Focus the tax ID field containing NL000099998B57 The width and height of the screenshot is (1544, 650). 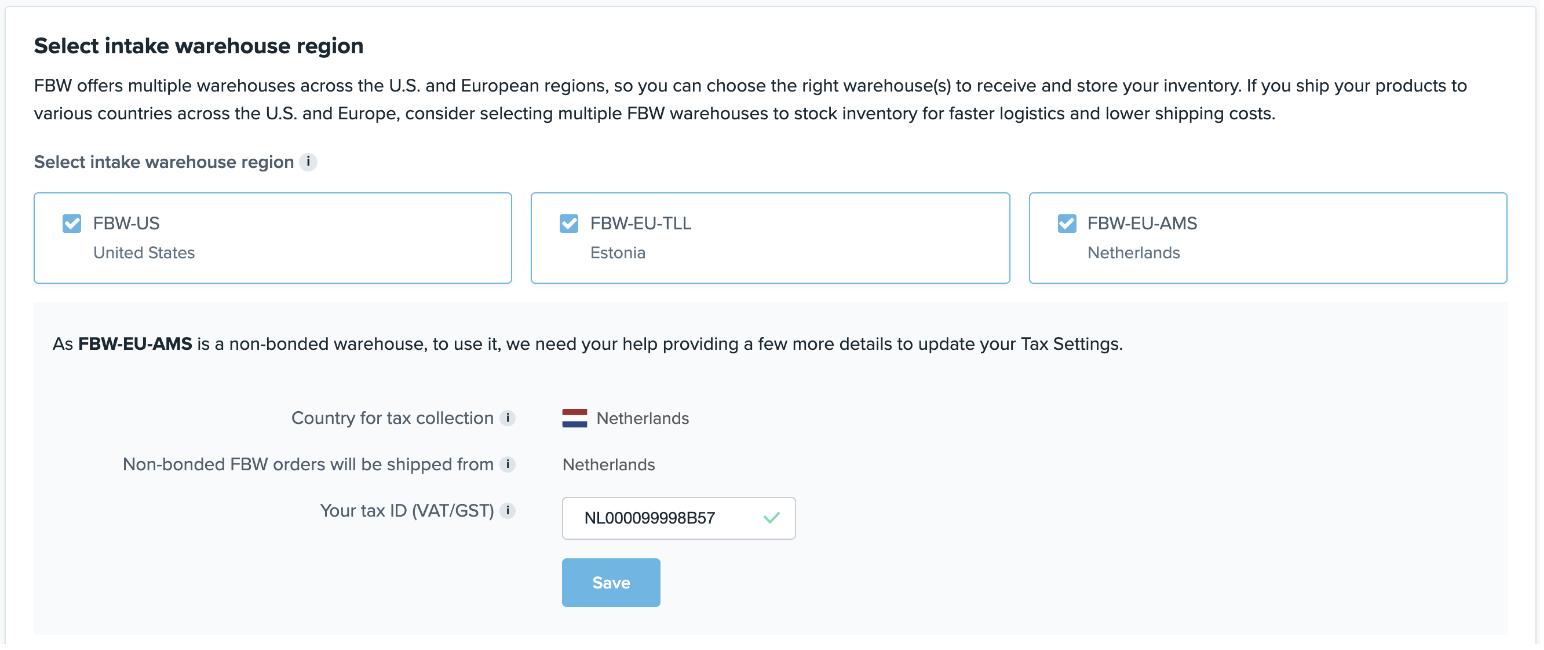679,518
